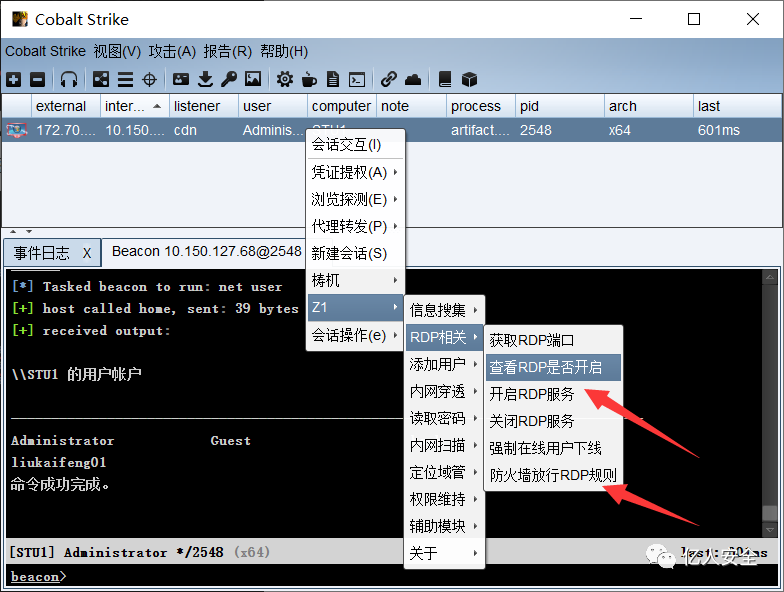The height and width of the screenshot is (592, 784).
Task: Click the New Connection plus icon
Action: [14, 80]
